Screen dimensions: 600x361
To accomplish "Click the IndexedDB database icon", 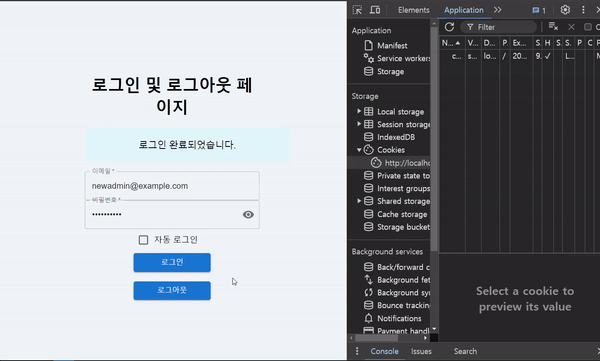I will point(368,137).
